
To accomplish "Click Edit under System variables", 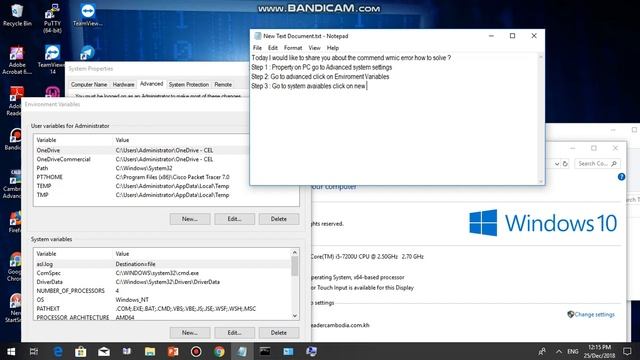I will pyautogui.click(x=234, y=333).
